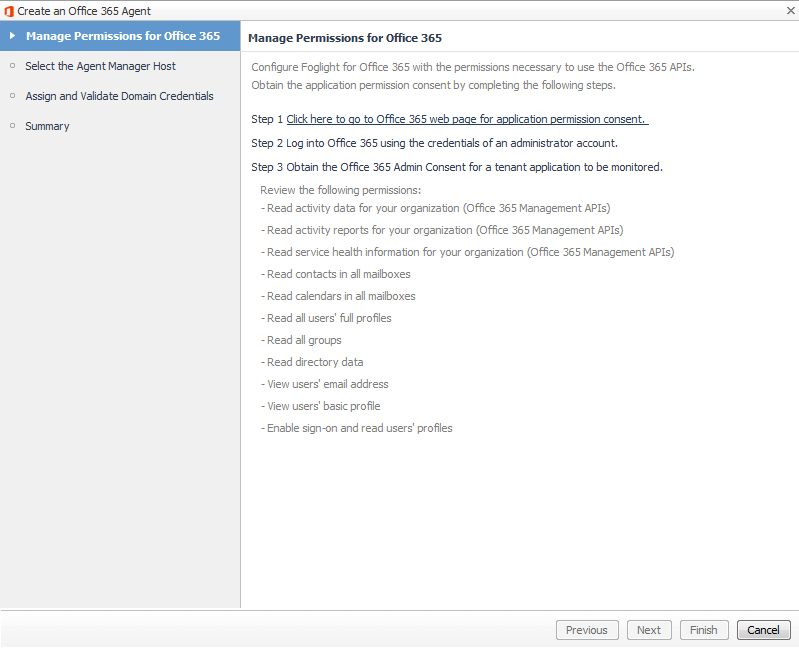Click the bullet beside the Summary step
This screenshot has width=799, height=648.
click(x=12, y=126)
